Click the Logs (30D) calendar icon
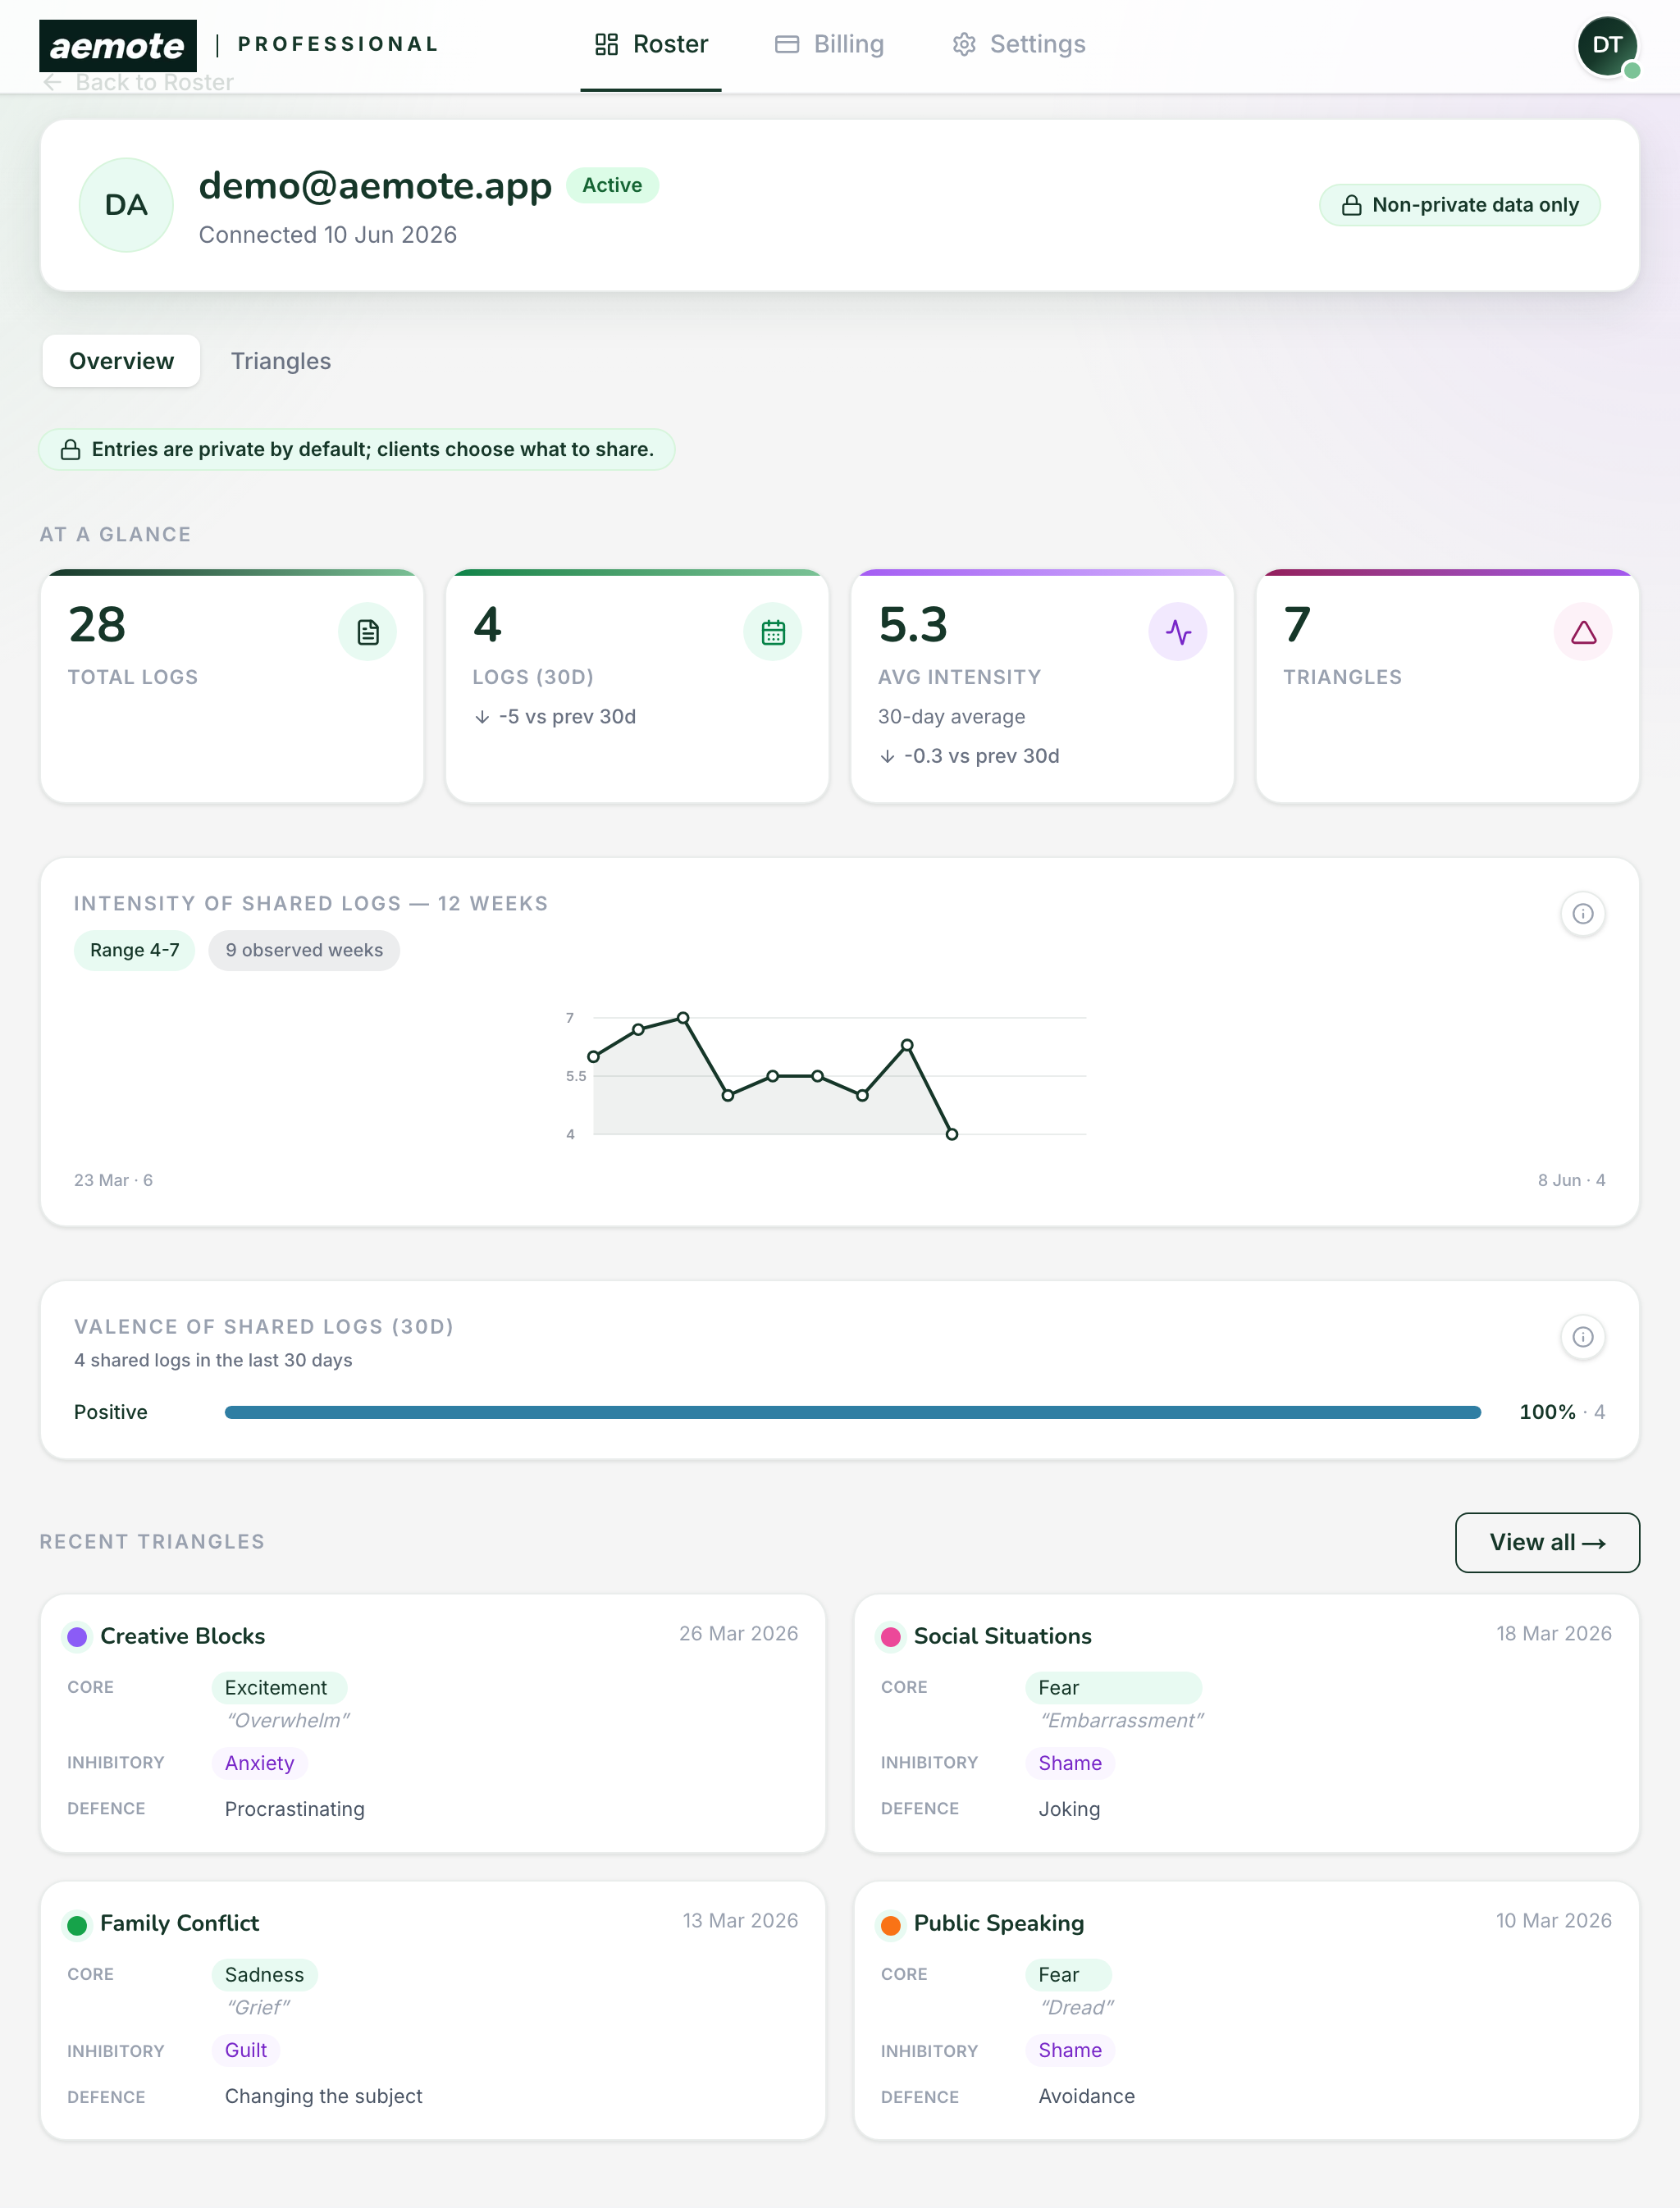The image size is (1680, 2208). (x=773, y=632)
